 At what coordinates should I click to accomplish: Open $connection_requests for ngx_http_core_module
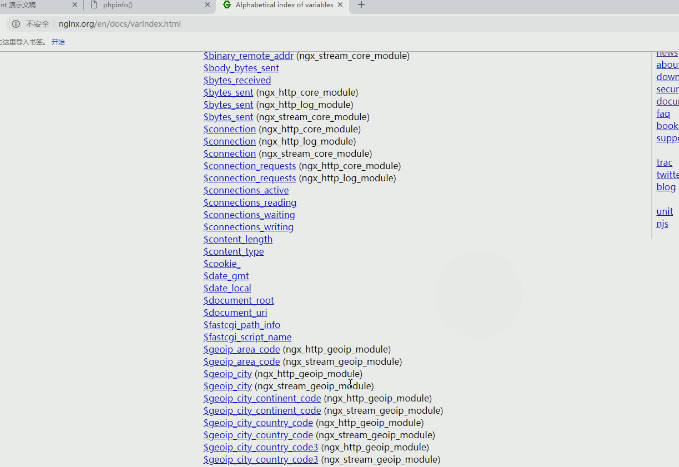249,165
